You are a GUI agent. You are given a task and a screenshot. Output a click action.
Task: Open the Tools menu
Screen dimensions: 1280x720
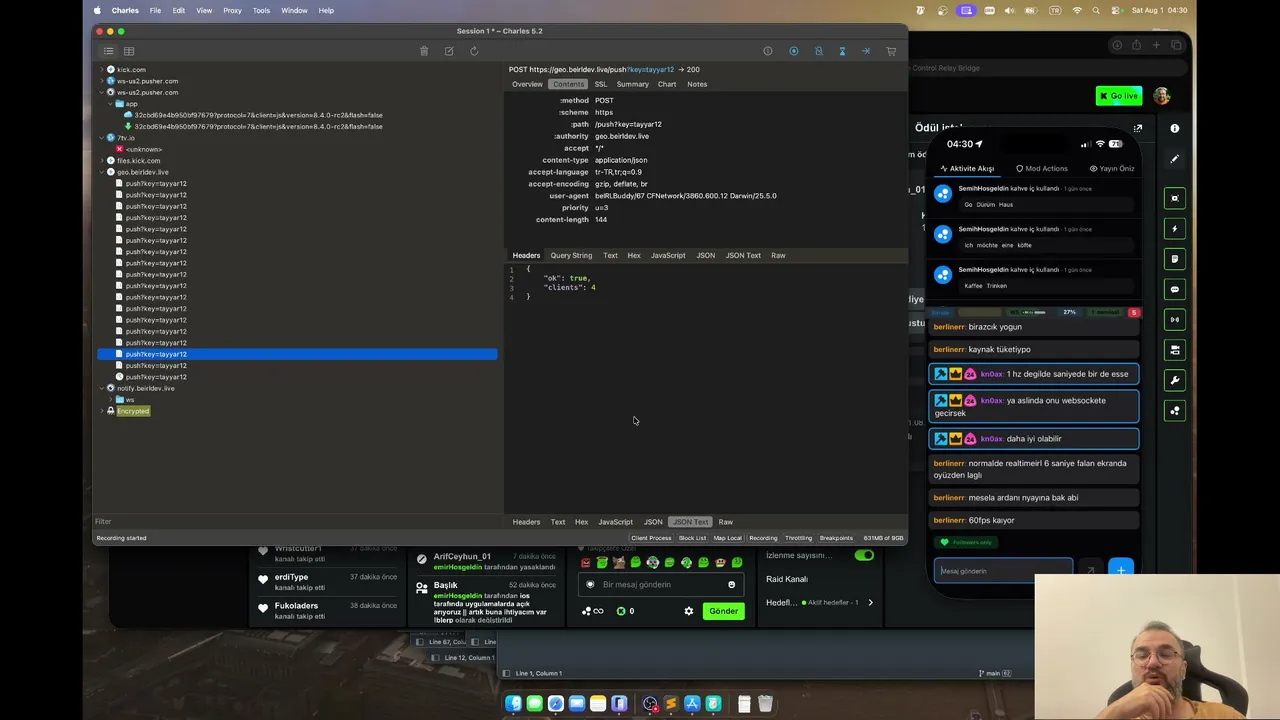point(261,10)
